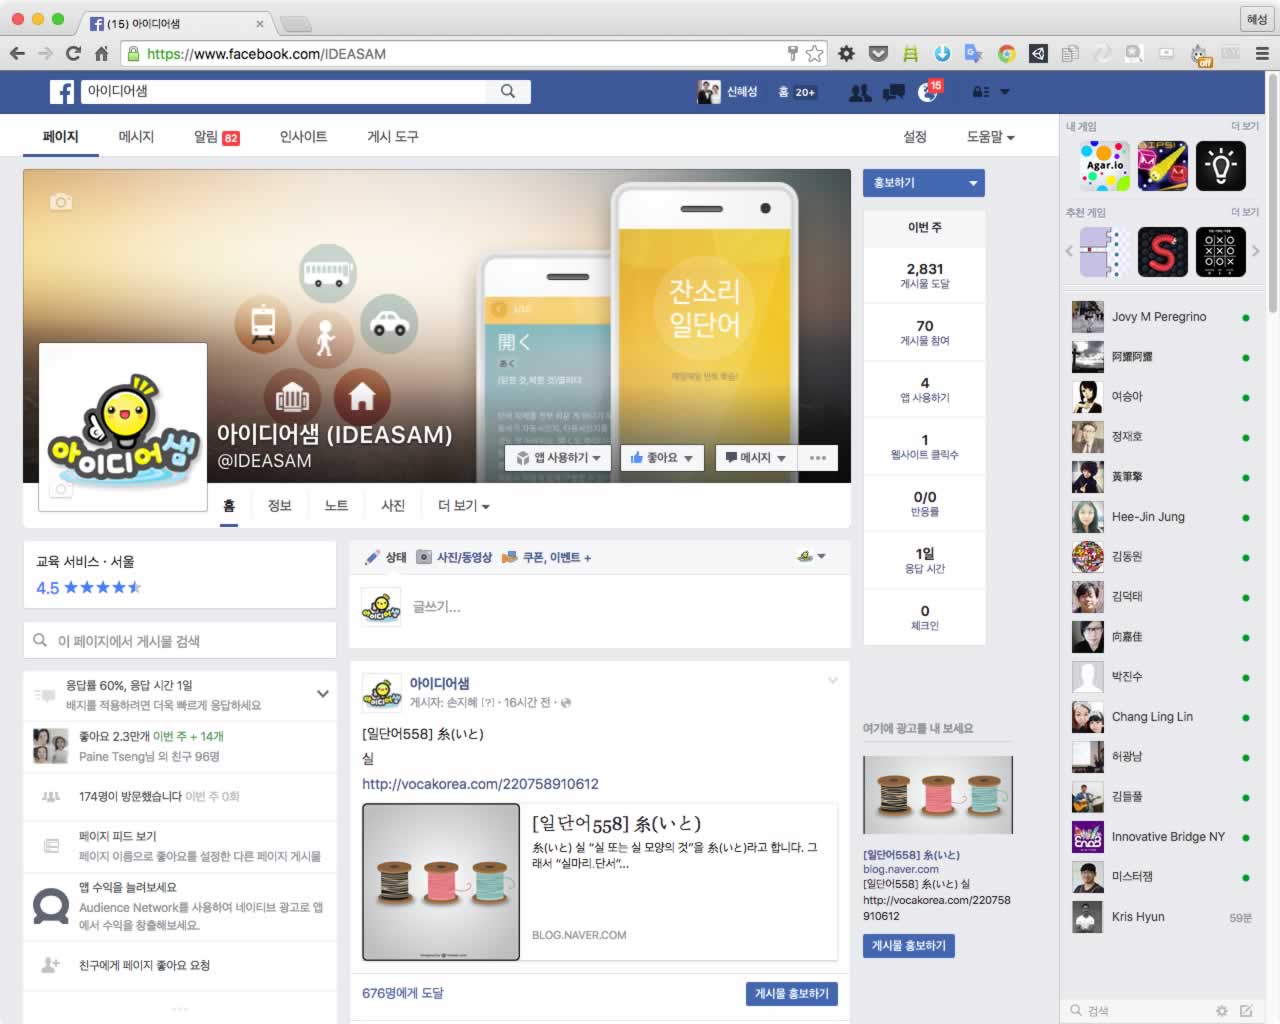Click the chat 검색 field at bottom

tap(1135, 1011)
